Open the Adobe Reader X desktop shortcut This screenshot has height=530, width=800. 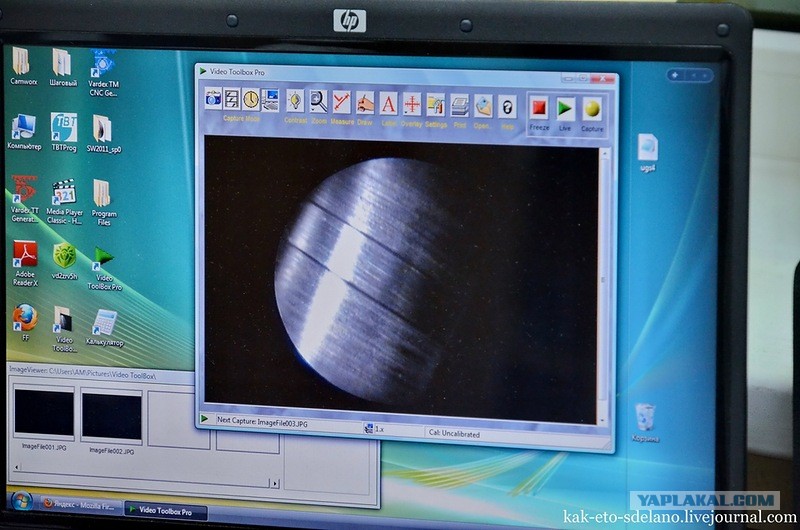tap(25, 256)
